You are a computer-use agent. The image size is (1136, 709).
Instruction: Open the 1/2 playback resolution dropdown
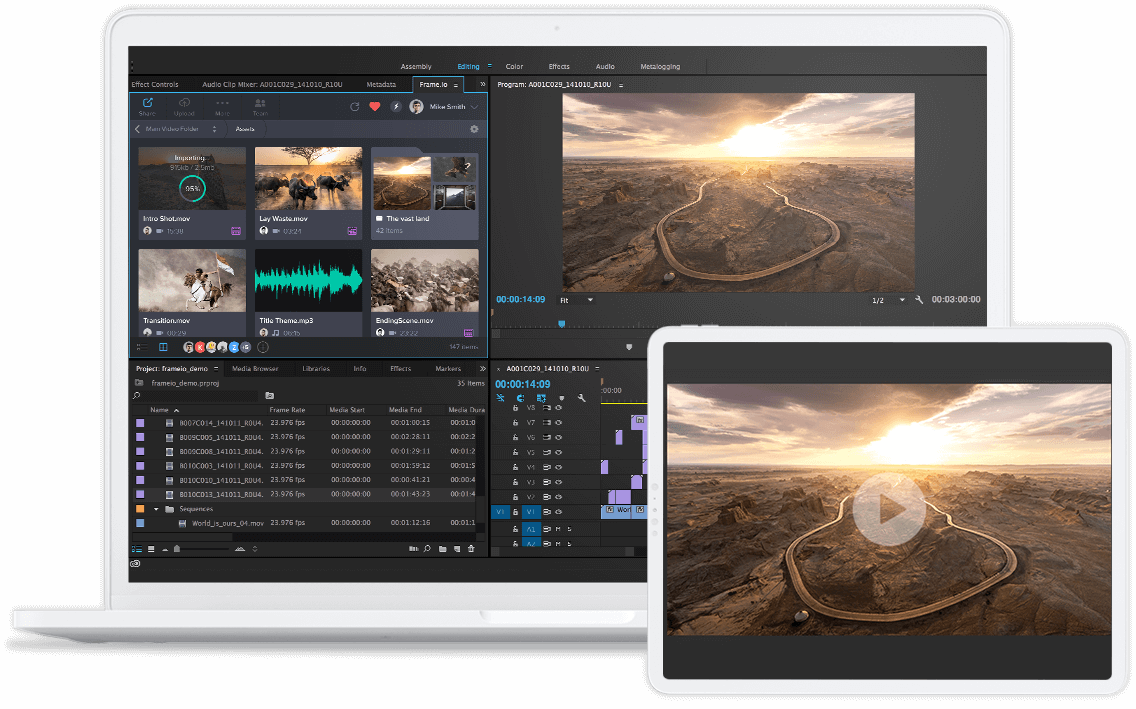902,300
